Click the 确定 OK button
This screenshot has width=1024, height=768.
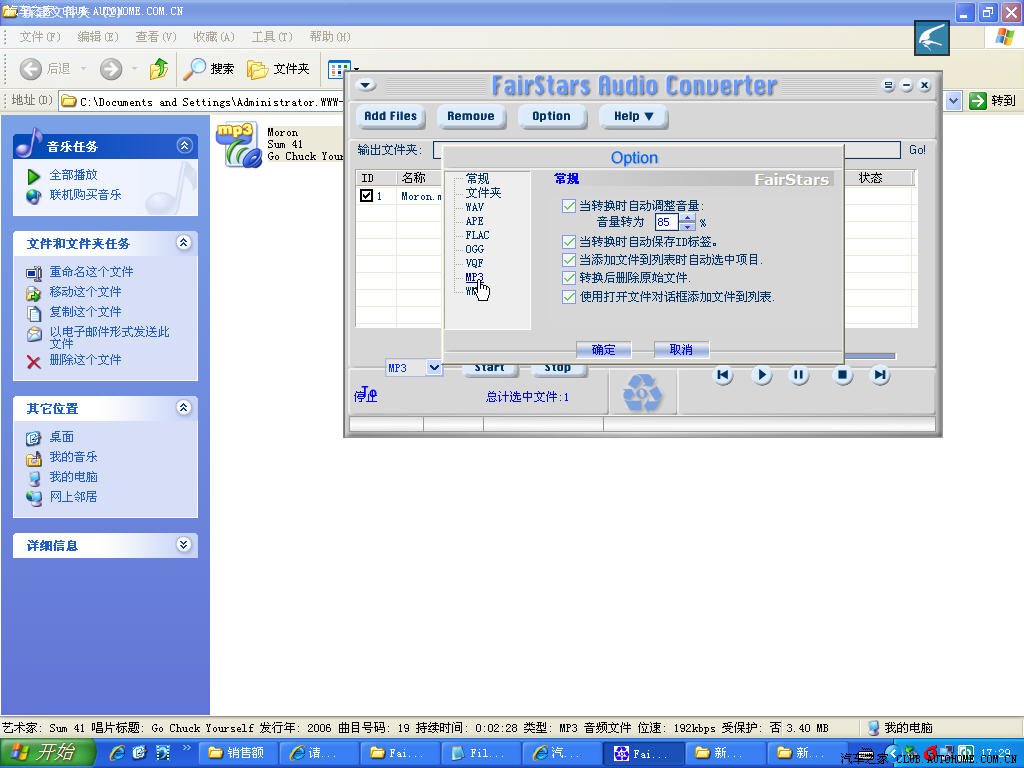pos(604,350)
